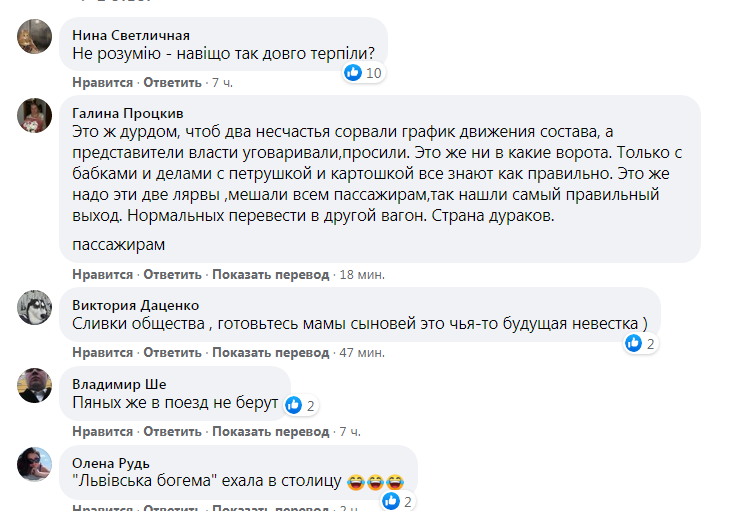Open Олена Рудь's profile avatar

point(35,463)
